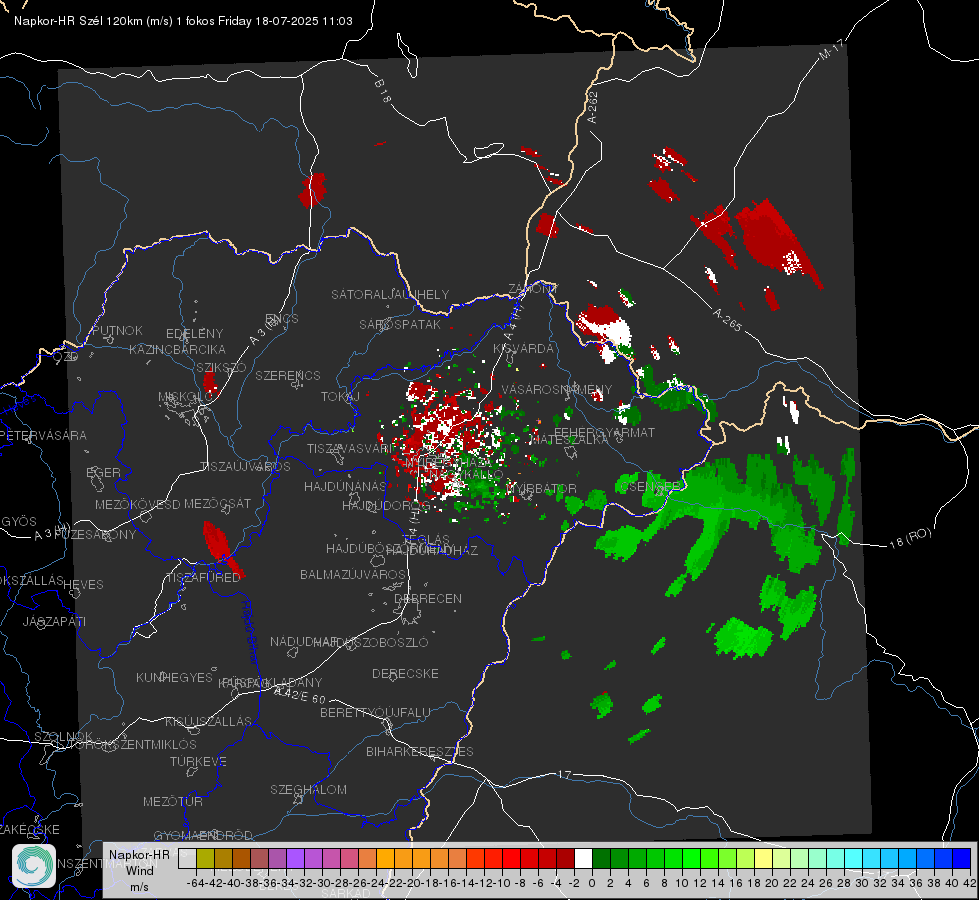This screenshot has width=979, height=900.
Task: Click the BERETTYÓÚJFALU city label
Action: pos(375,712)
